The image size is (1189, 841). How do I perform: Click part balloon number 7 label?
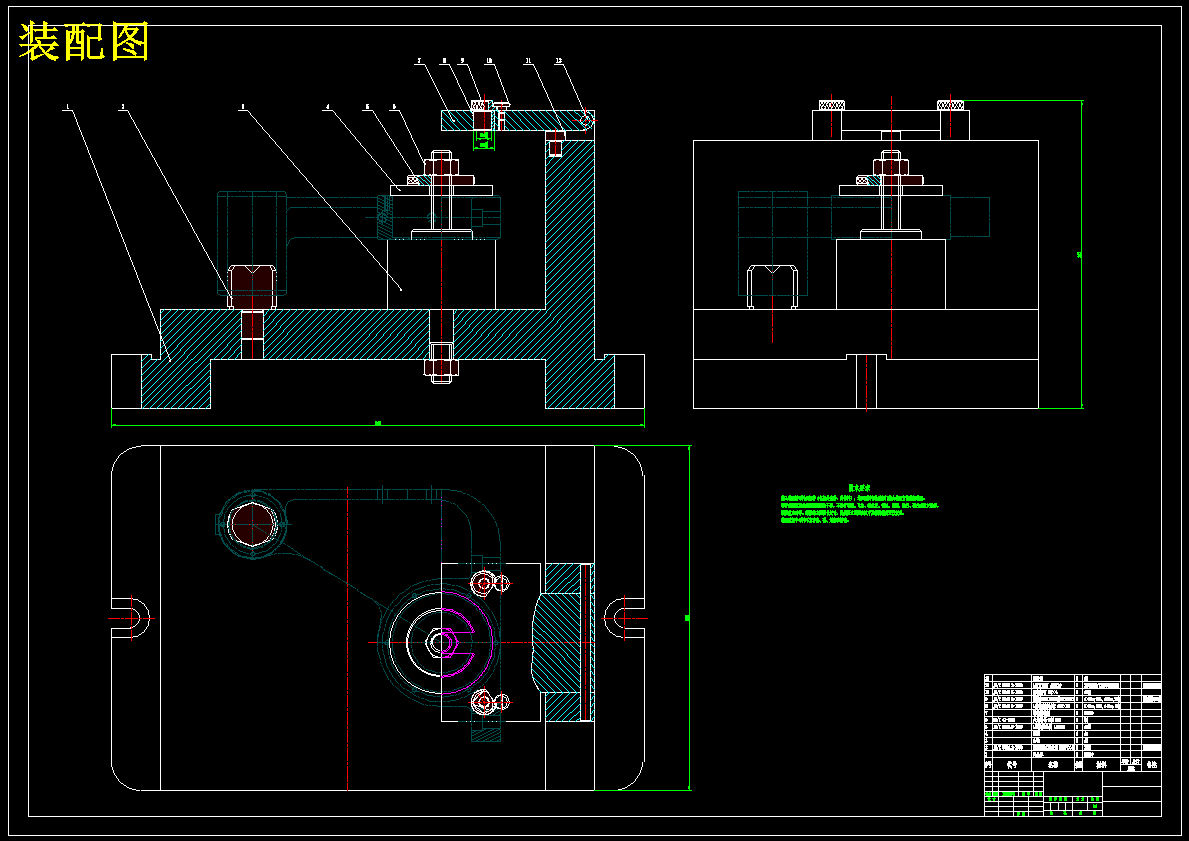point(419,60)
